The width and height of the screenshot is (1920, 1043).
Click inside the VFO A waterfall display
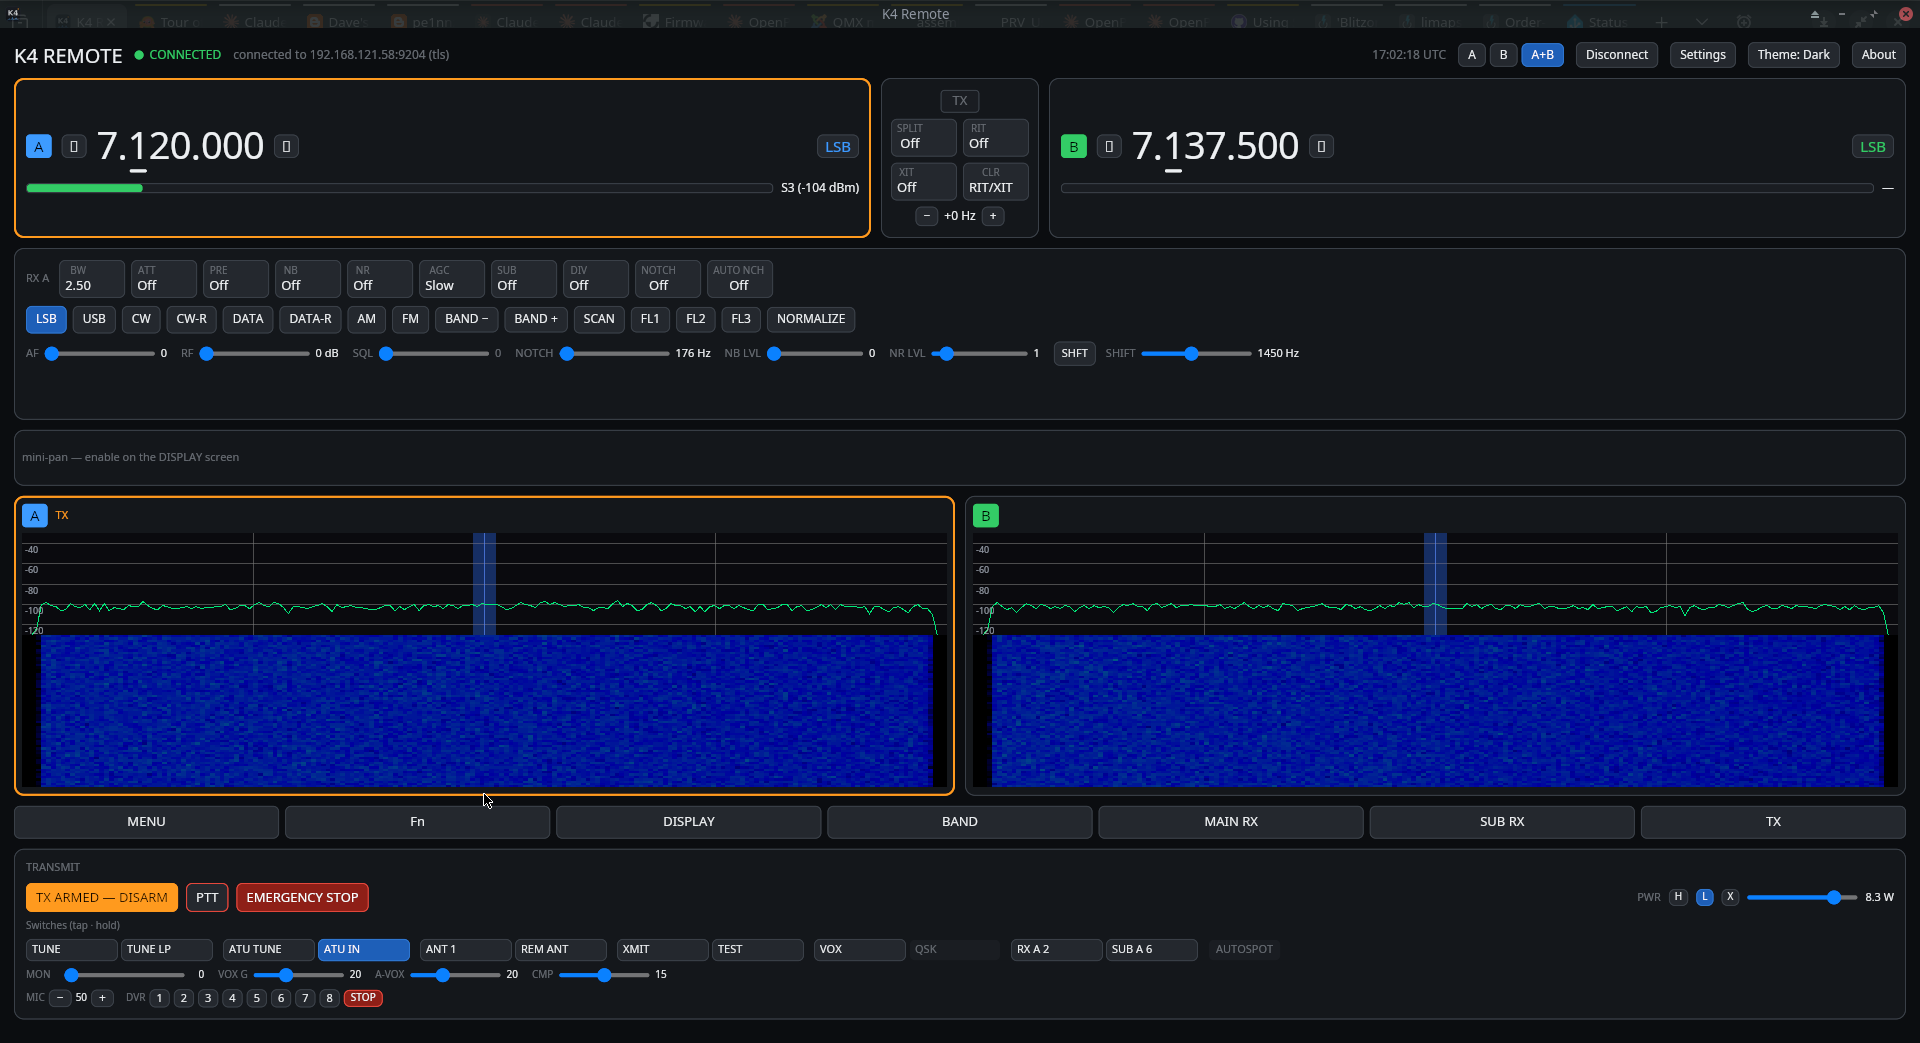click(485, 711)
